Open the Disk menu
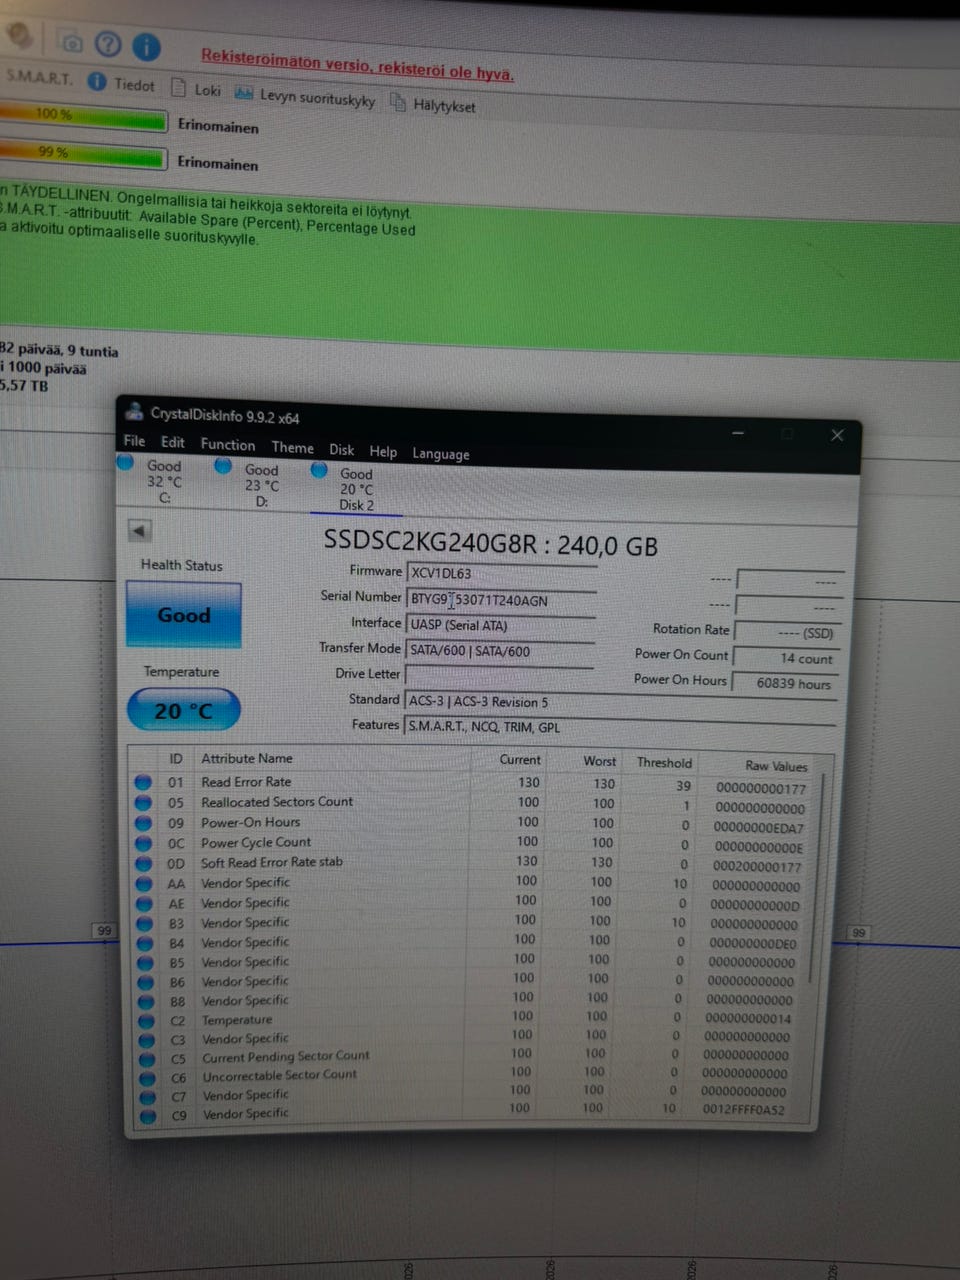This screenshot has width=960, height=1280. pos(342,450)
